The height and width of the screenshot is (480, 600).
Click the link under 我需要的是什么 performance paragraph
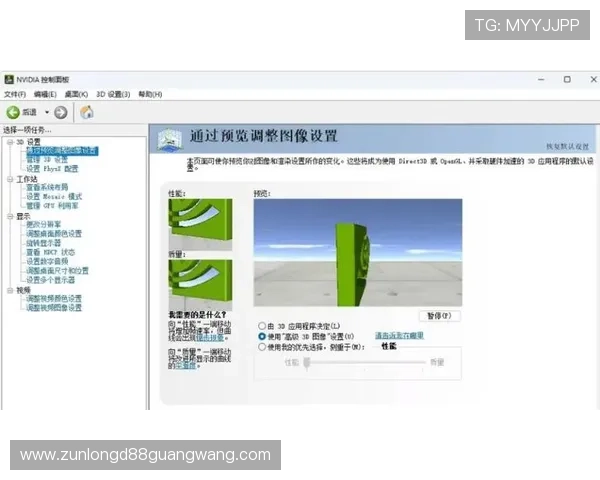tap(210, 338)
